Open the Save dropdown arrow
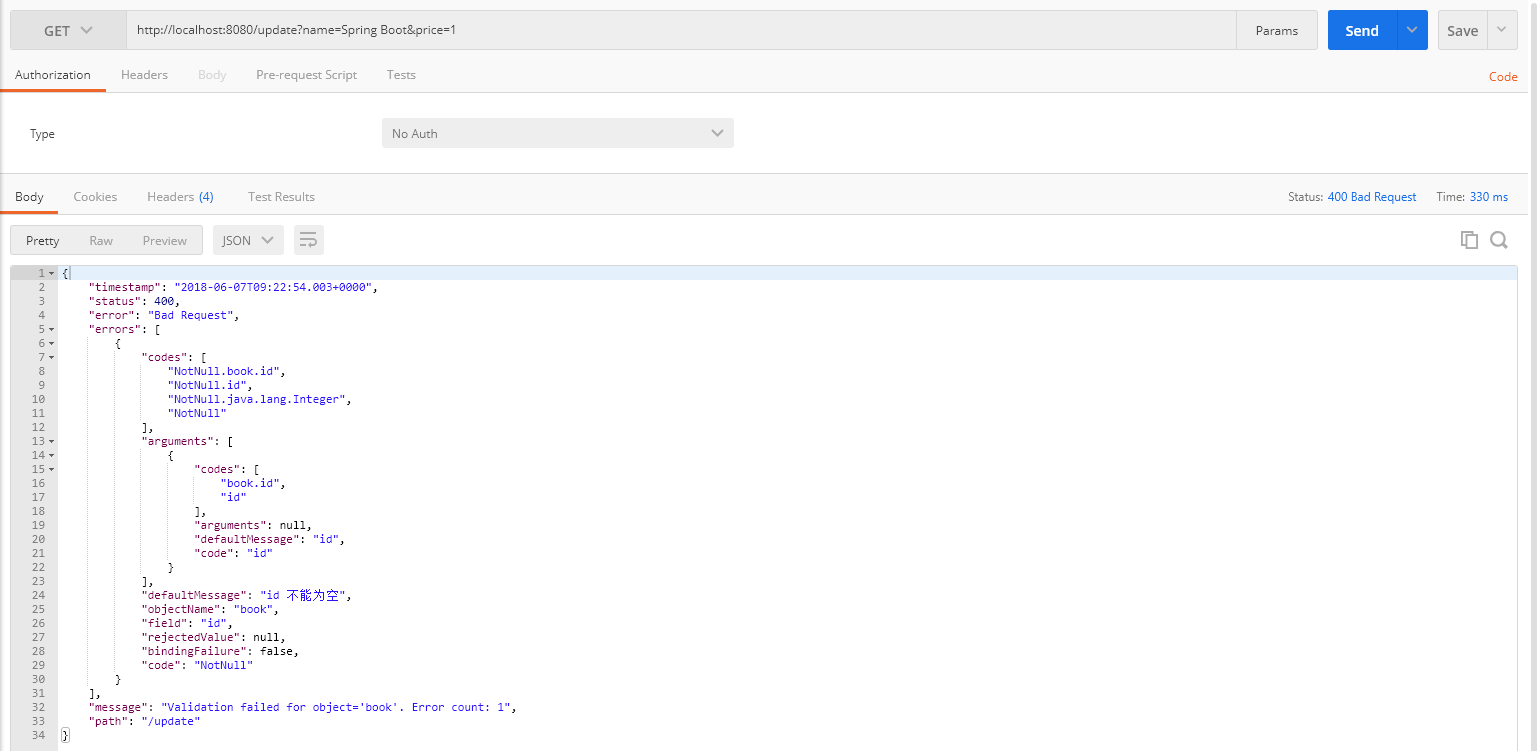1540x751 pixels. (1501, 31)
